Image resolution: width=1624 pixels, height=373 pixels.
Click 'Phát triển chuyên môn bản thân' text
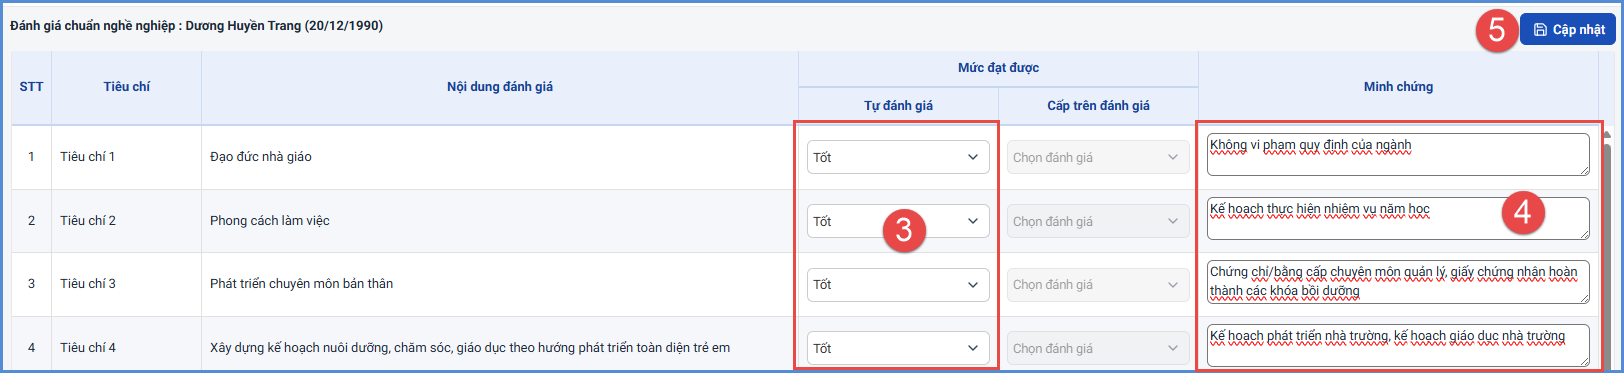point(302,284)
